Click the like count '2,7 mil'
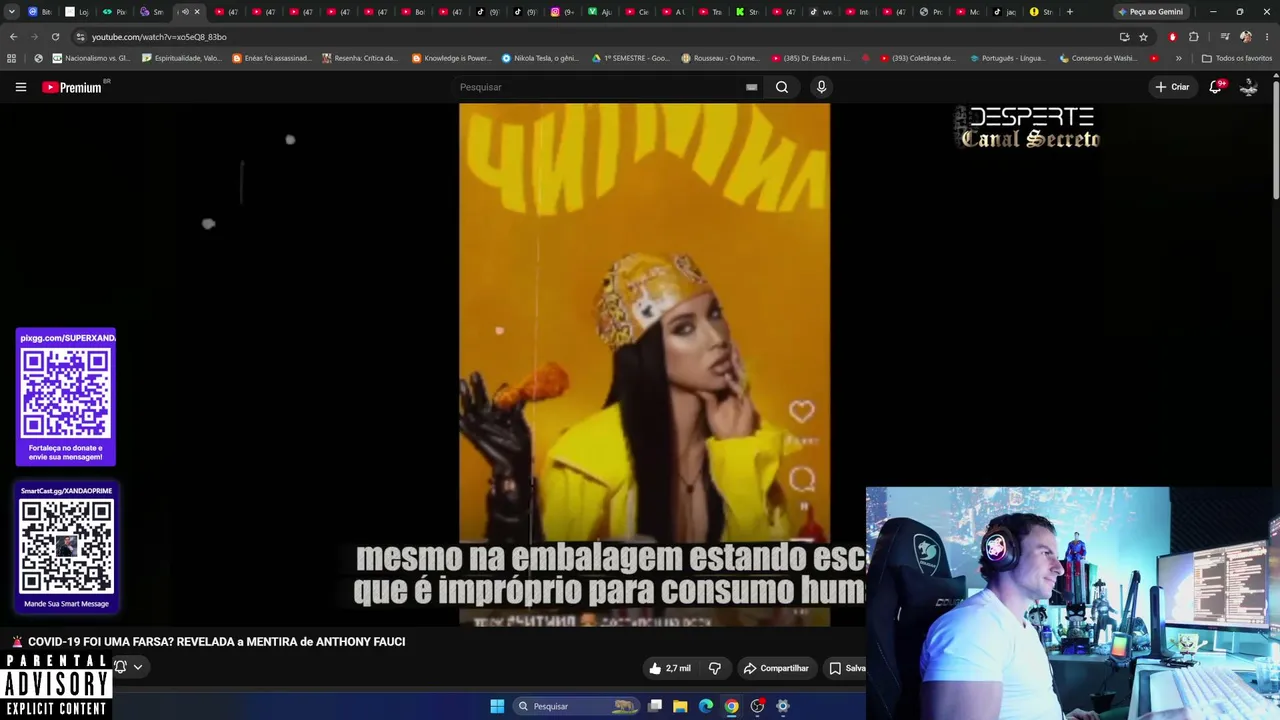This screenshot has width=1280, height=720. (678, 668)
